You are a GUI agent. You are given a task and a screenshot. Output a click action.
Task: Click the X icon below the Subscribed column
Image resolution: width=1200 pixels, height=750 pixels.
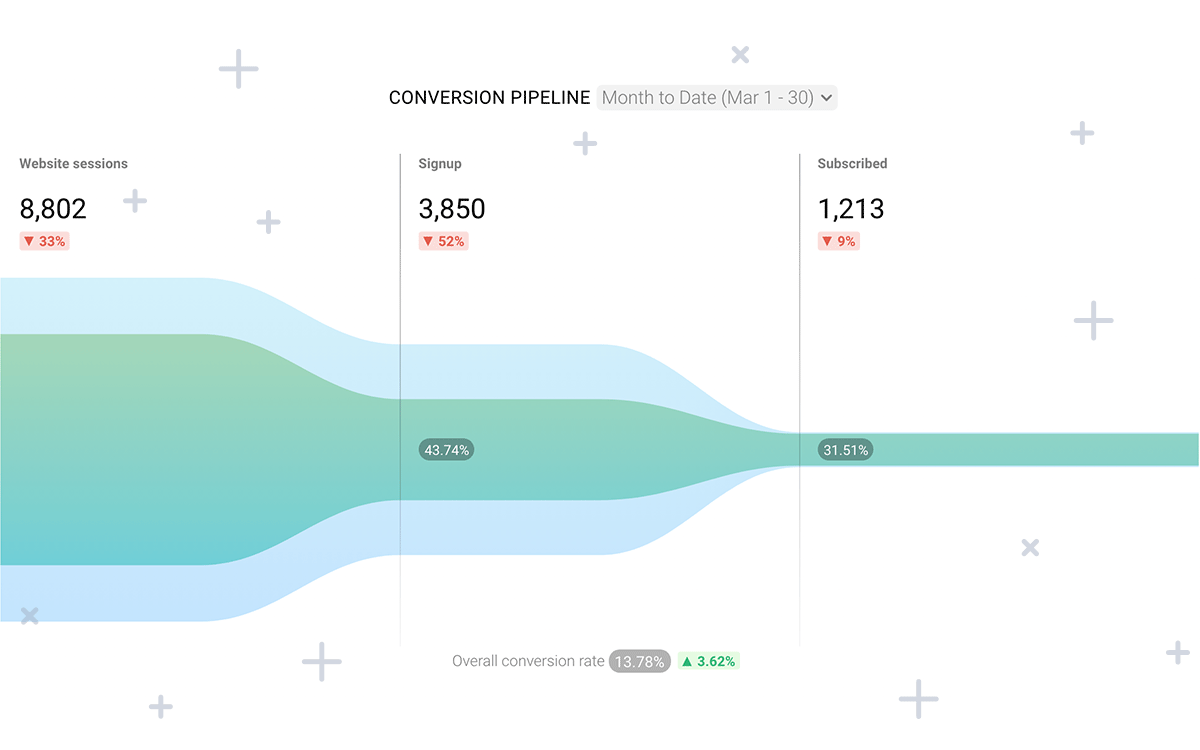(1030, 547)
